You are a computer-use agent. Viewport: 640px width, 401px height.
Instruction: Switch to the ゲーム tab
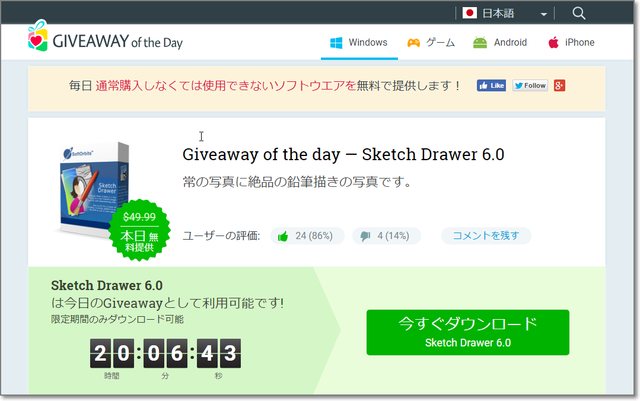pos(431,42)
